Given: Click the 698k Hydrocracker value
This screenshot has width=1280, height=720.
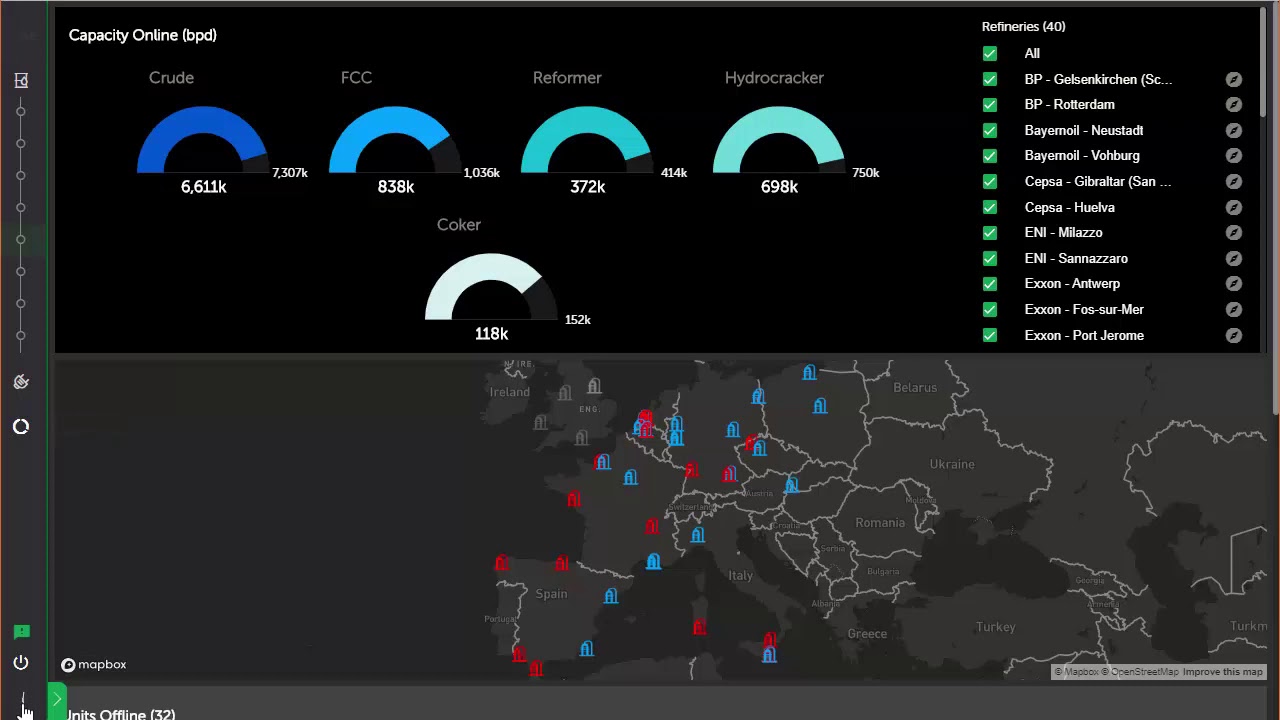Looking at the screenshot, I should click(x=779, y=187).
